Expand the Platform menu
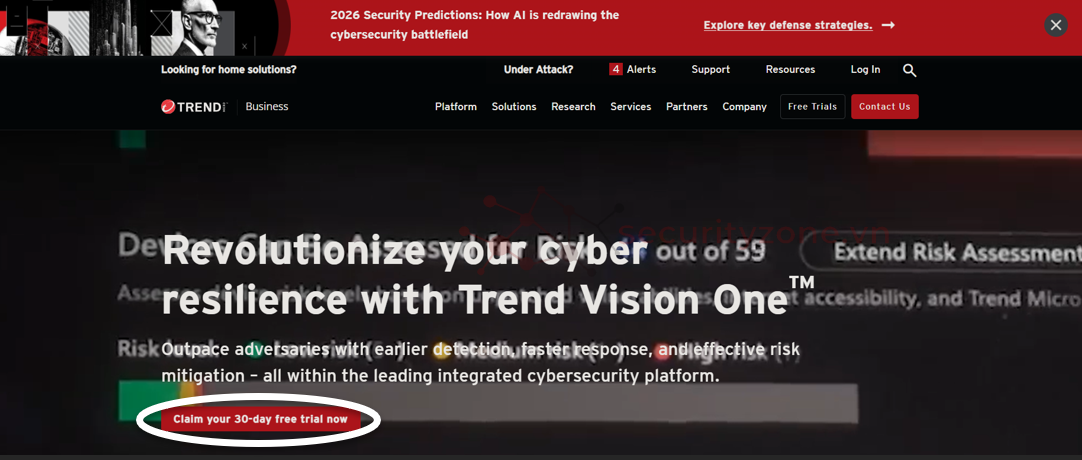Viewport: 1082px width, 460px height. pyautogui.click(x=455, y=107)
